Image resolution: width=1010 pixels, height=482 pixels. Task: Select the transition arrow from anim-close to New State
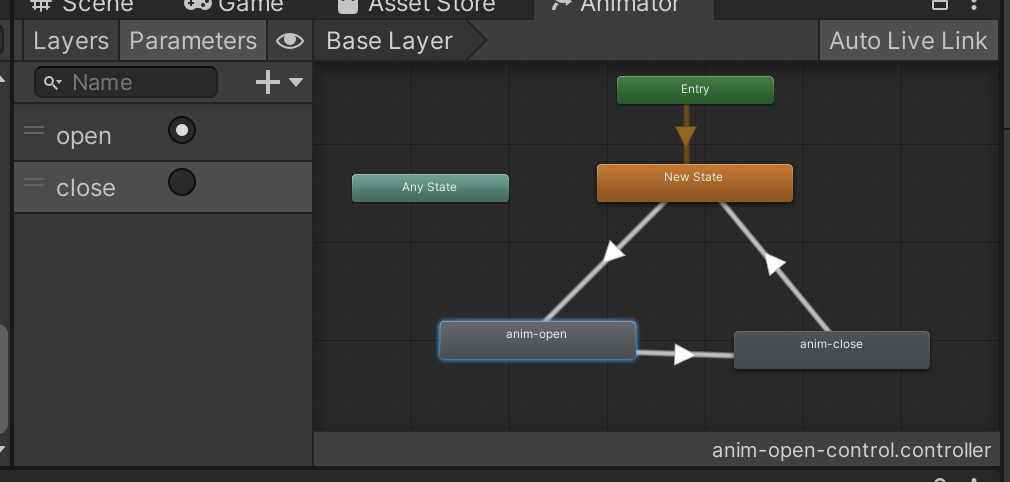773,263
